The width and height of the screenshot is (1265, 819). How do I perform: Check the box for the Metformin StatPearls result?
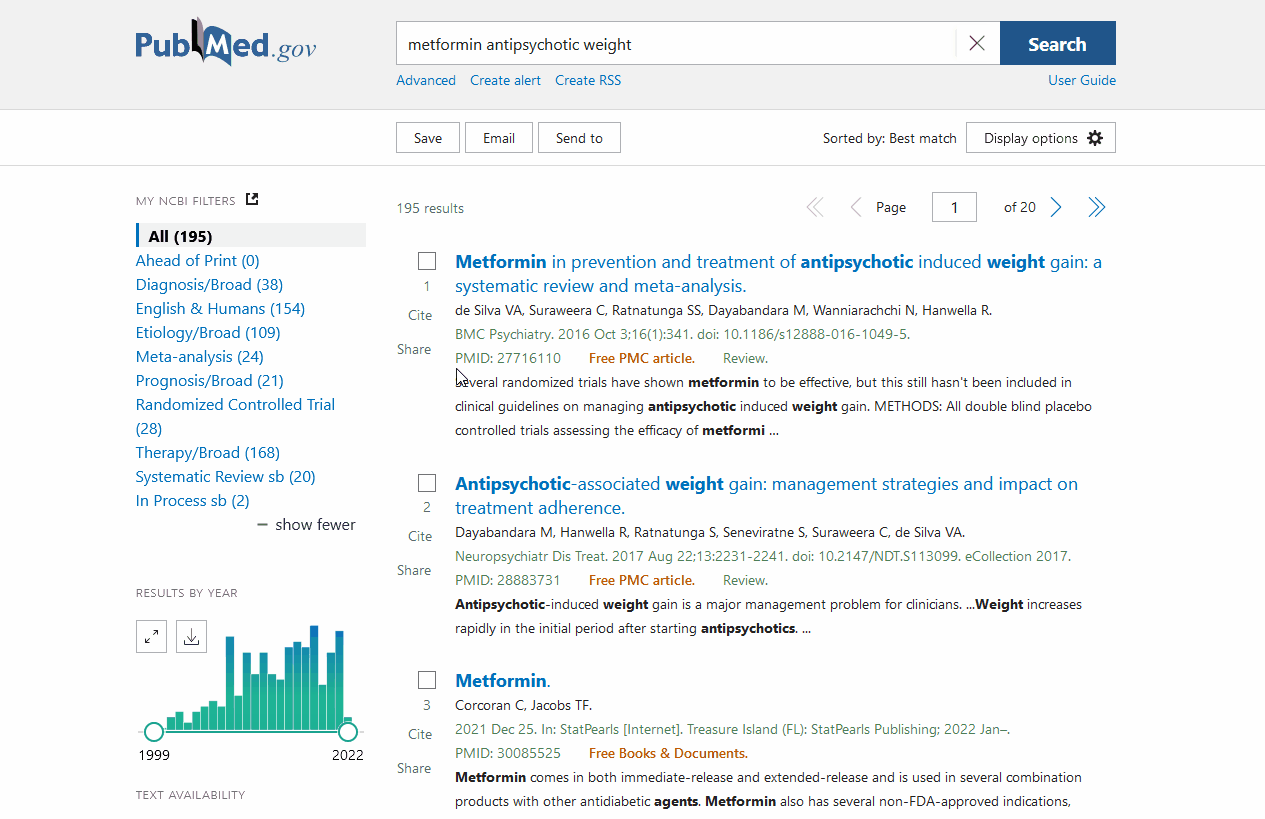point(427,680)
